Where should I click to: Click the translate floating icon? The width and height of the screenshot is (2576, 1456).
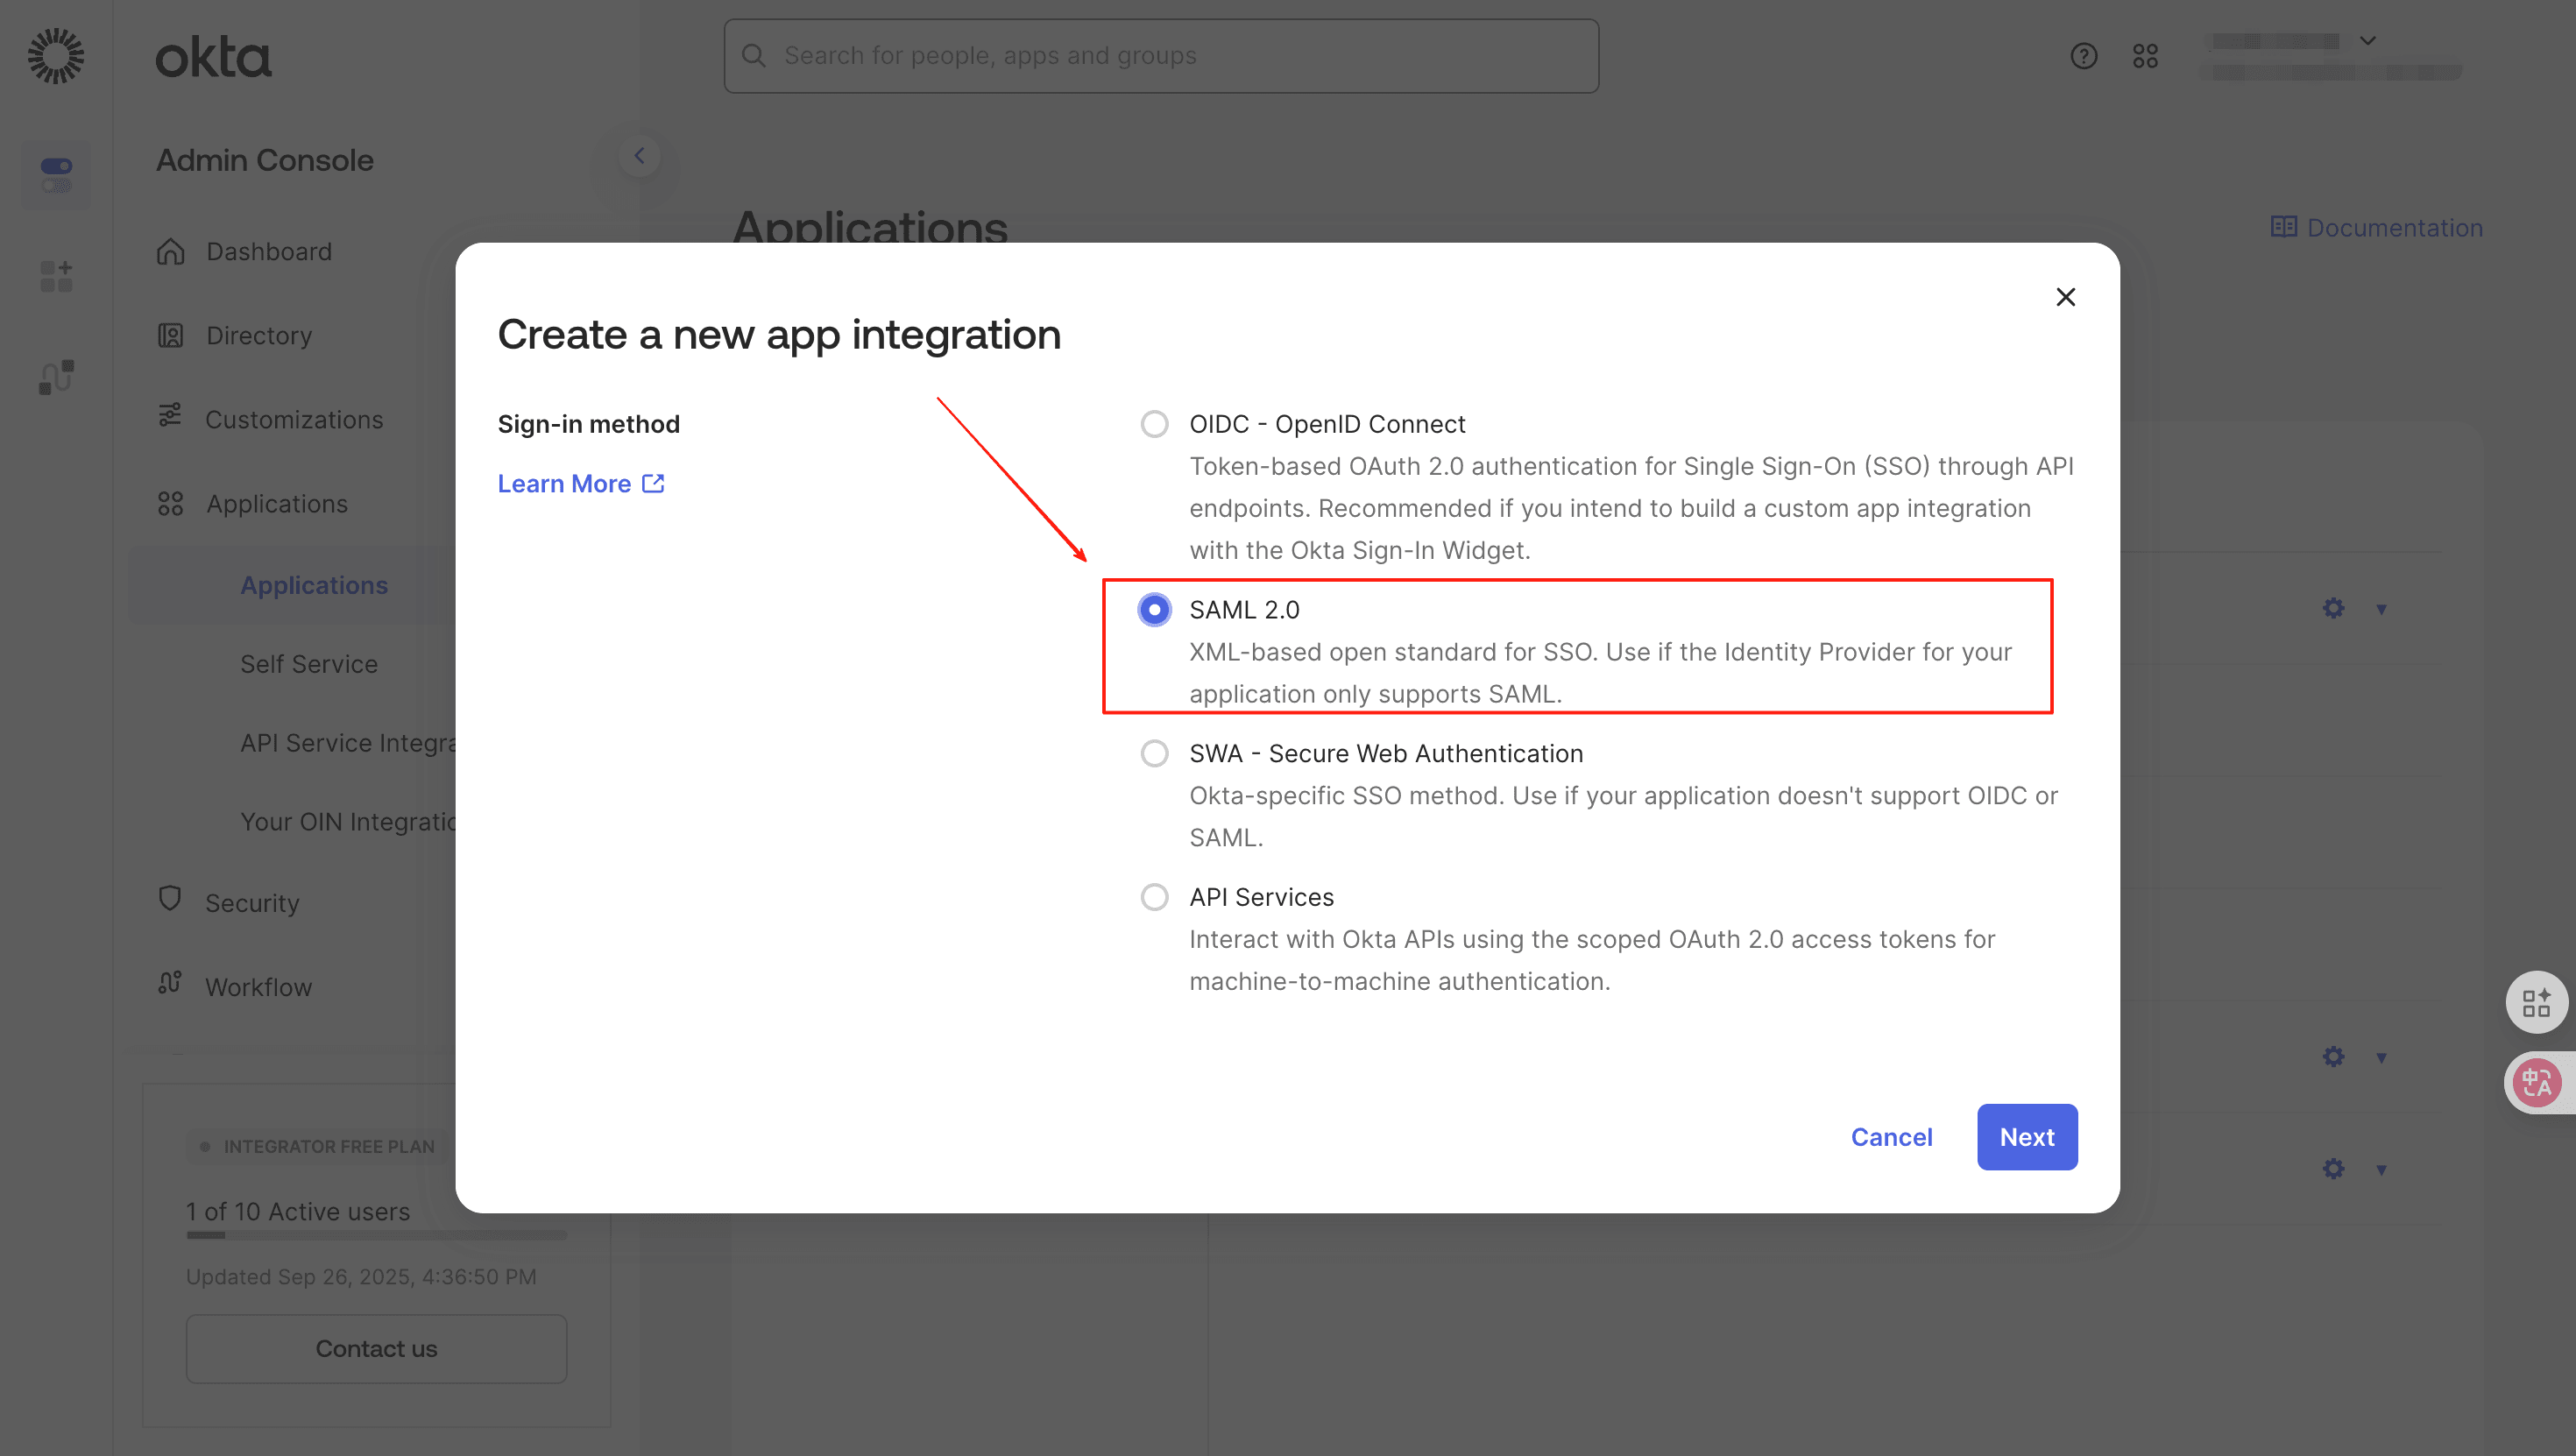click(2536, 1082)
